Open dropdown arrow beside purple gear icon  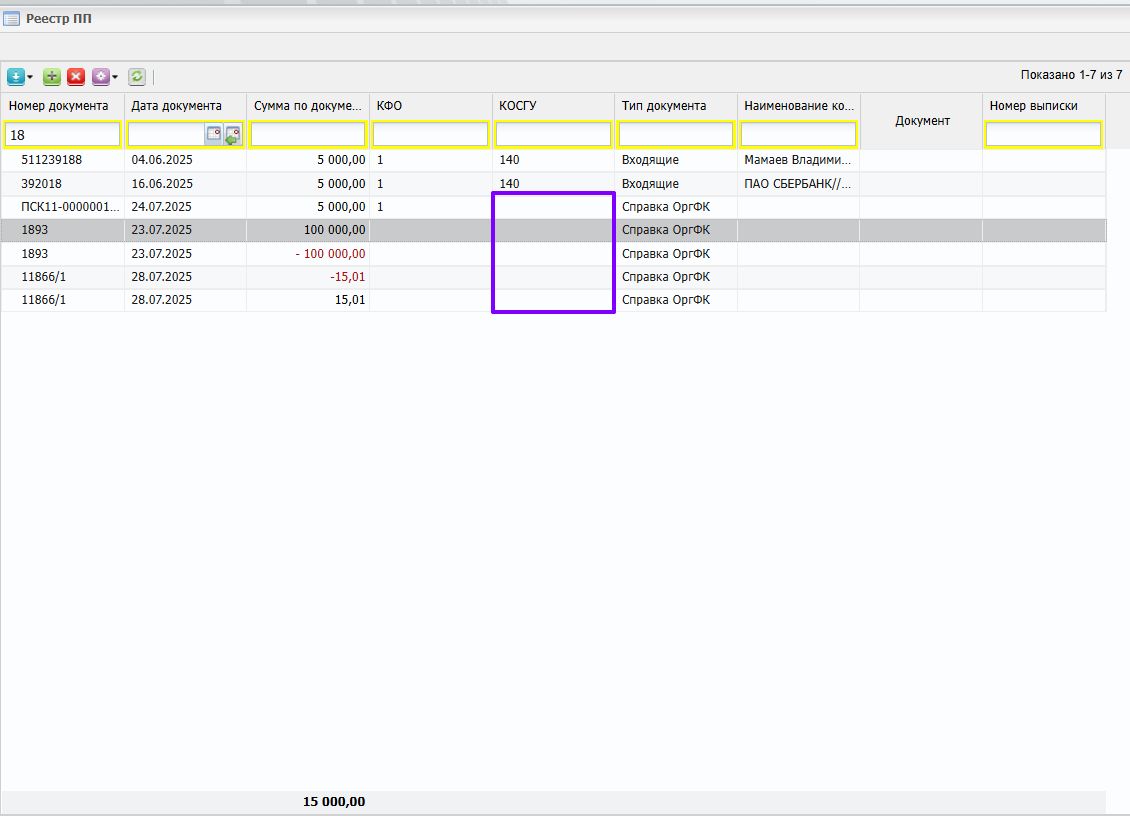coord(115,77)
